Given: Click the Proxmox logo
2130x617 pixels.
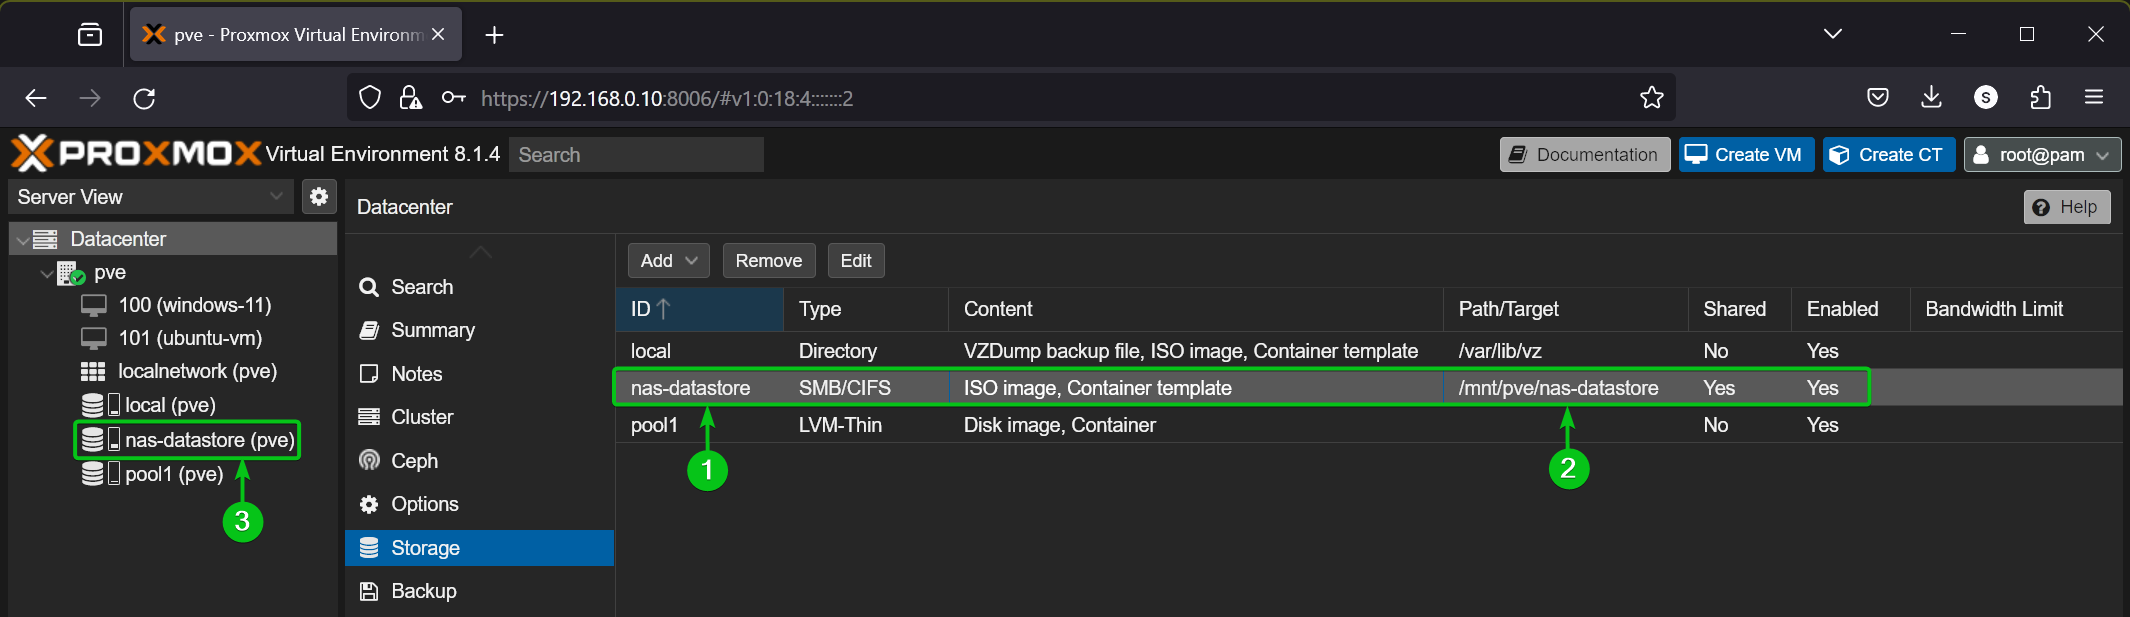Looking at the screenshot, I should [136, 153].
